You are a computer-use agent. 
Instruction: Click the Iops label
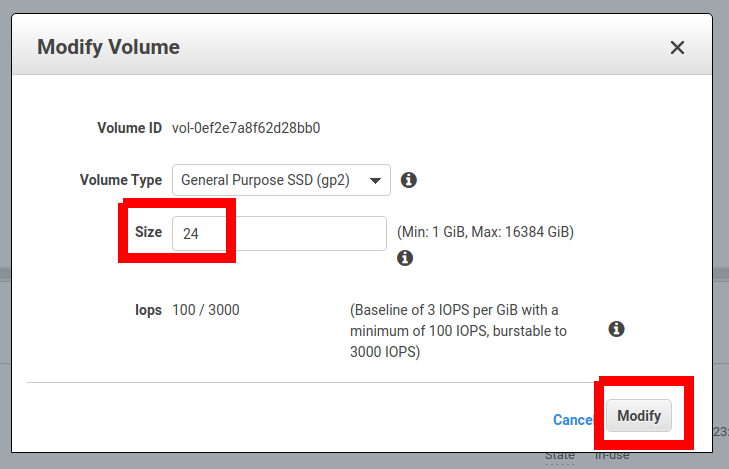pos(147,310)
